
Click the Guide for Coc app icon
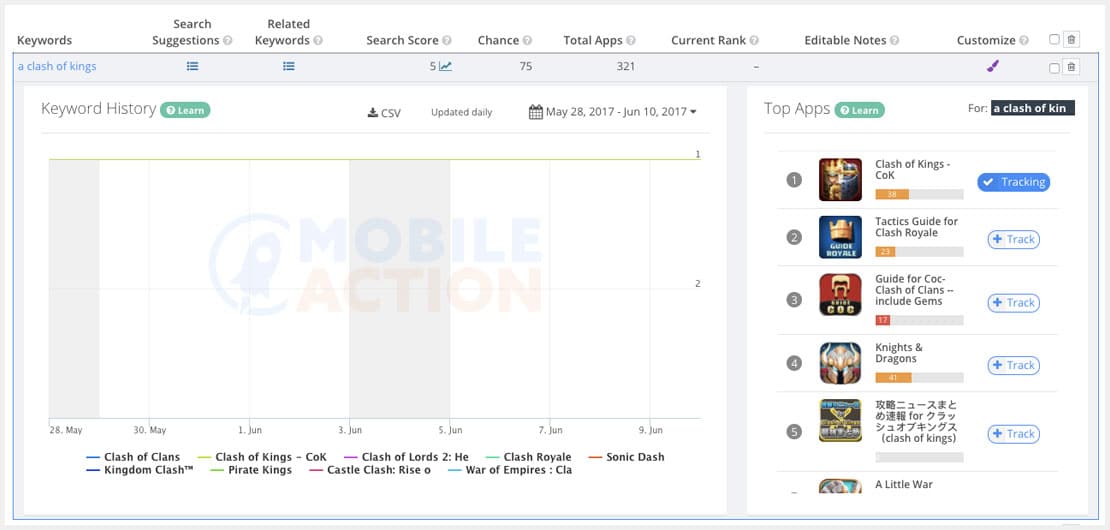coord(840,294)
